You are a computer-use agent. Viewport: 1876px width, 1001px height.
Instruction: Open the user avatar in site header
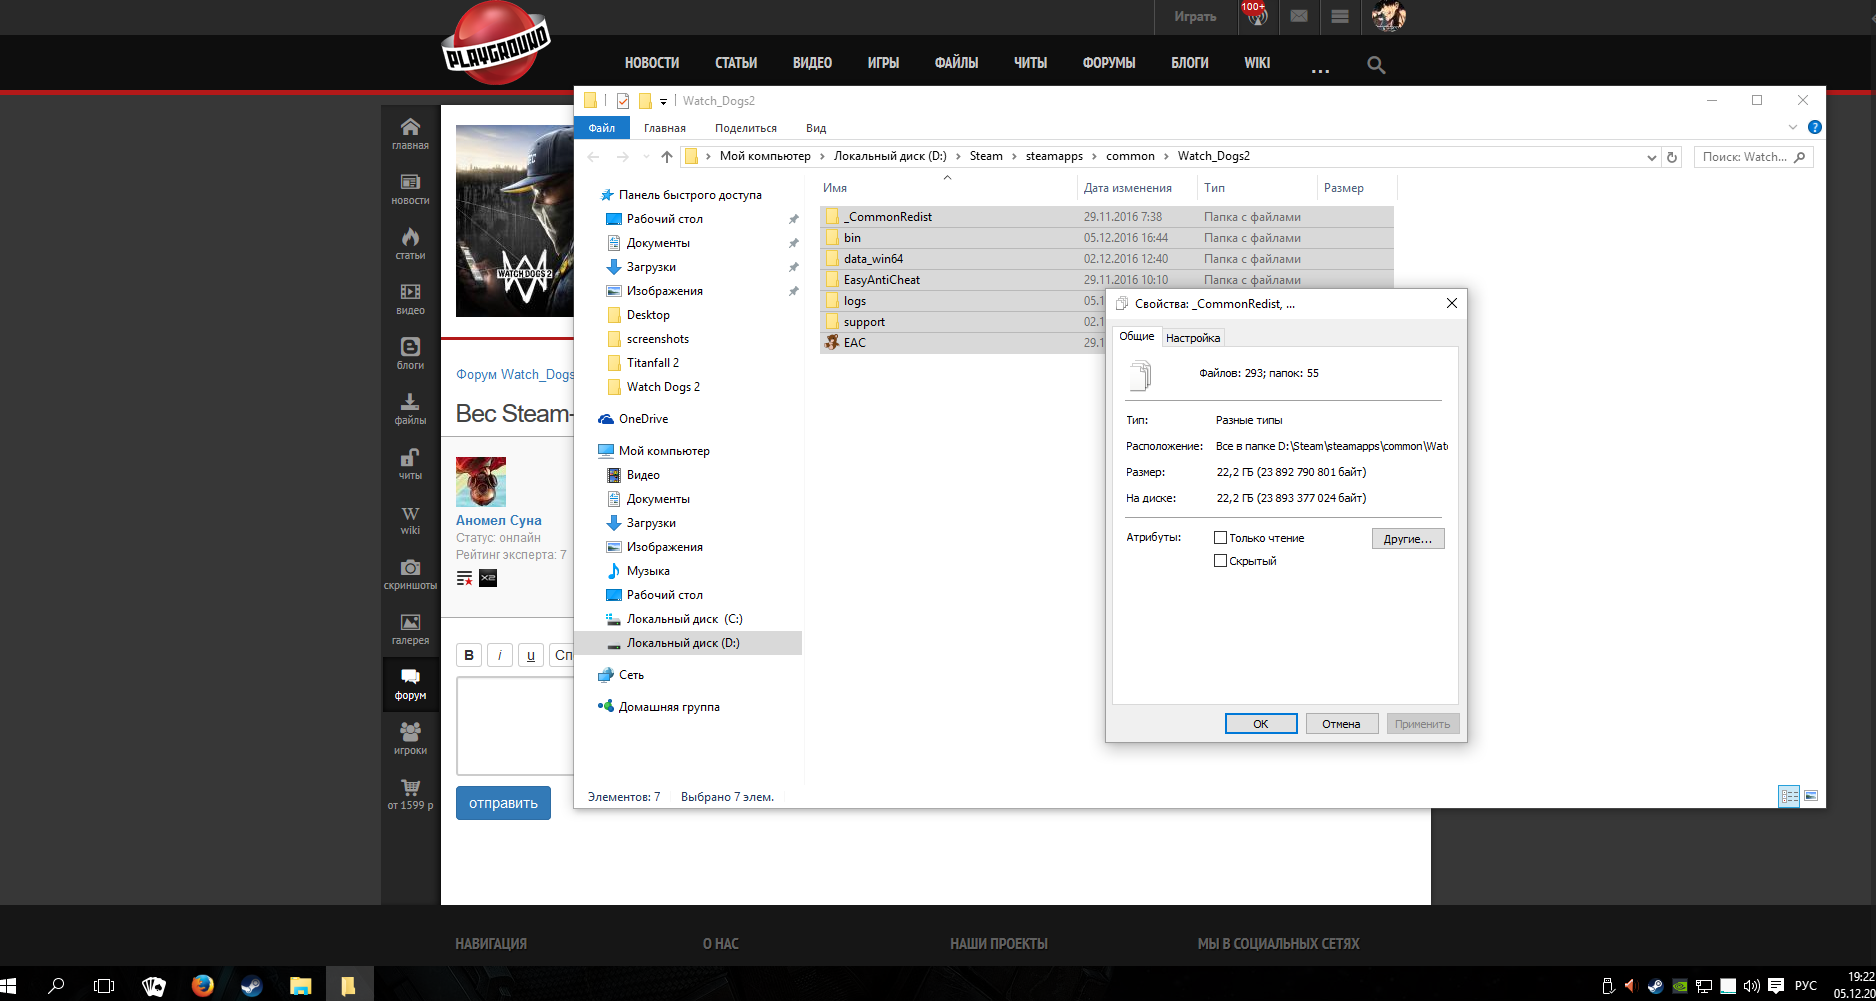1388,16
